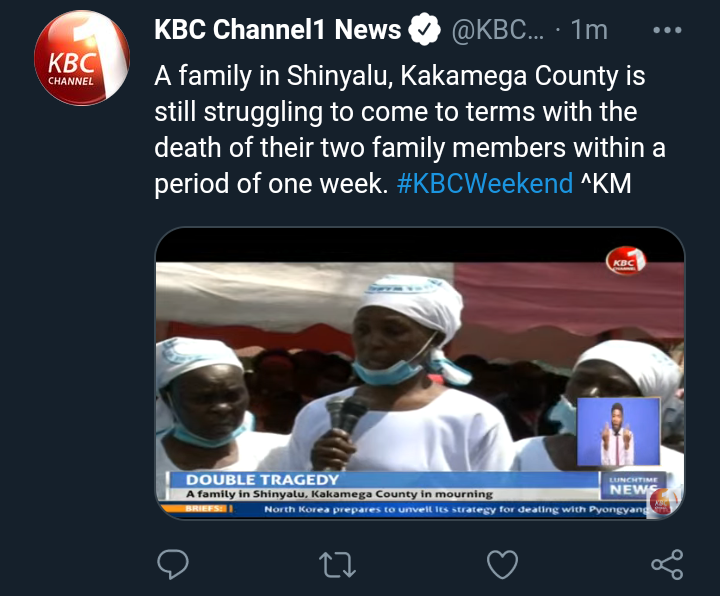Screen dimensions: 720x596
Task: Reply to the tweet via comment icon
Action: pos(173,564)
